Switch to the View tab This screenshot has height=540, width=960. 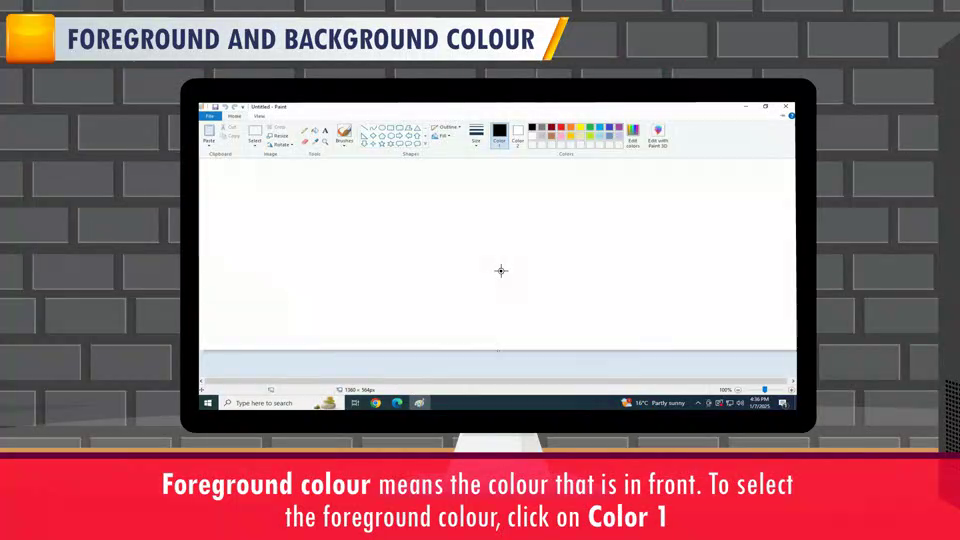pyautogui.click(x=259, y=116)
